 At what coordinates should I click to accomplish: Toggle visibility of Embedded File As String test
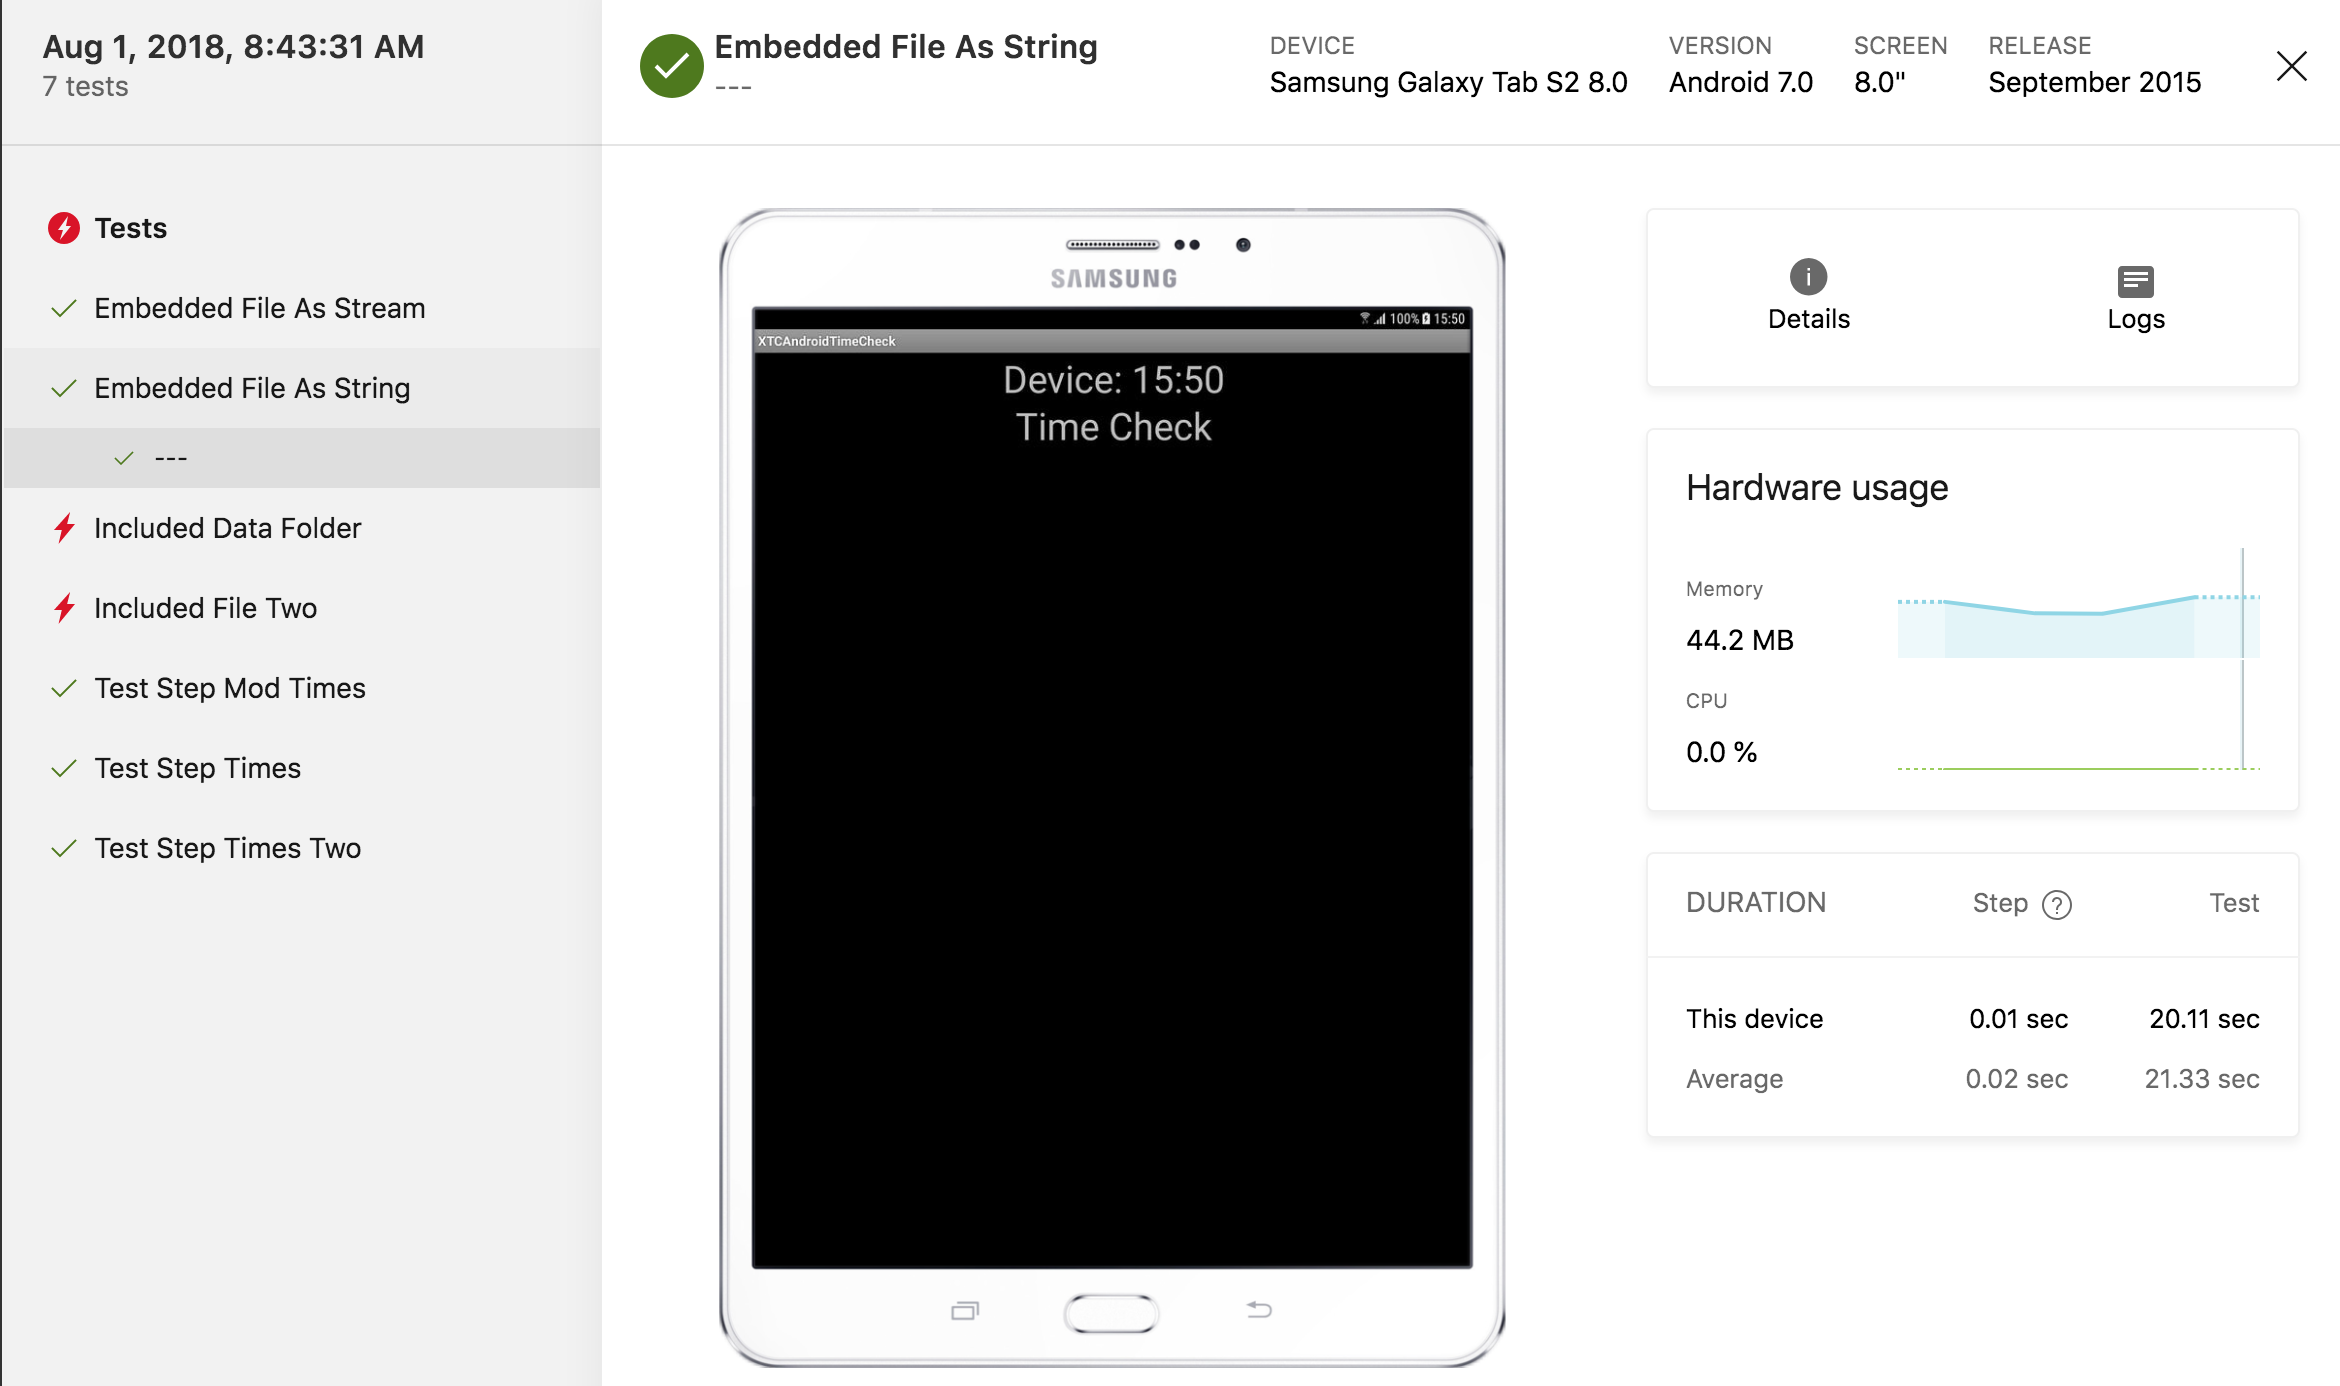(x=252, y=388)
